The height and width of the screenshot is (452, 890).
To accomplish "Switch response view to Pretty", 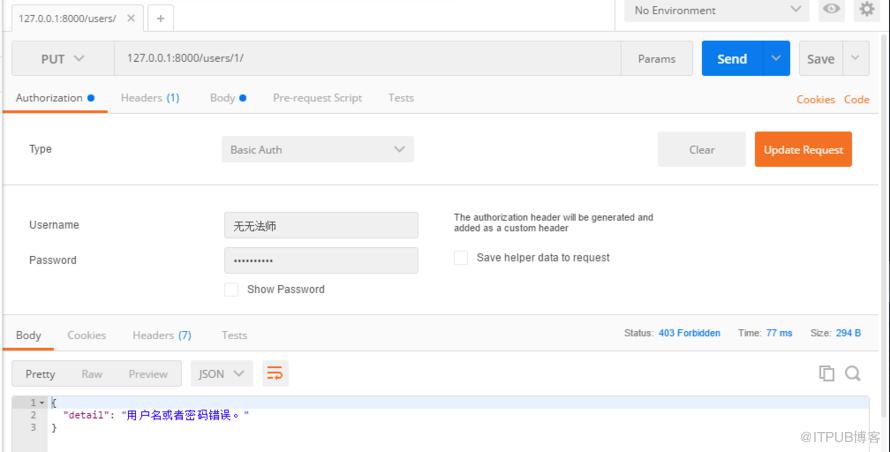I will pyautogui.click(x=40, y=374).
